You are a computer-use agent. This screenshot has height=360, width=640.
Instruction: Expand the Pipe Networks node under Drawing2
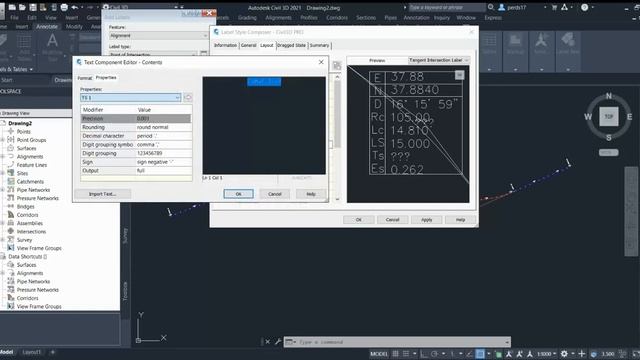3,190
